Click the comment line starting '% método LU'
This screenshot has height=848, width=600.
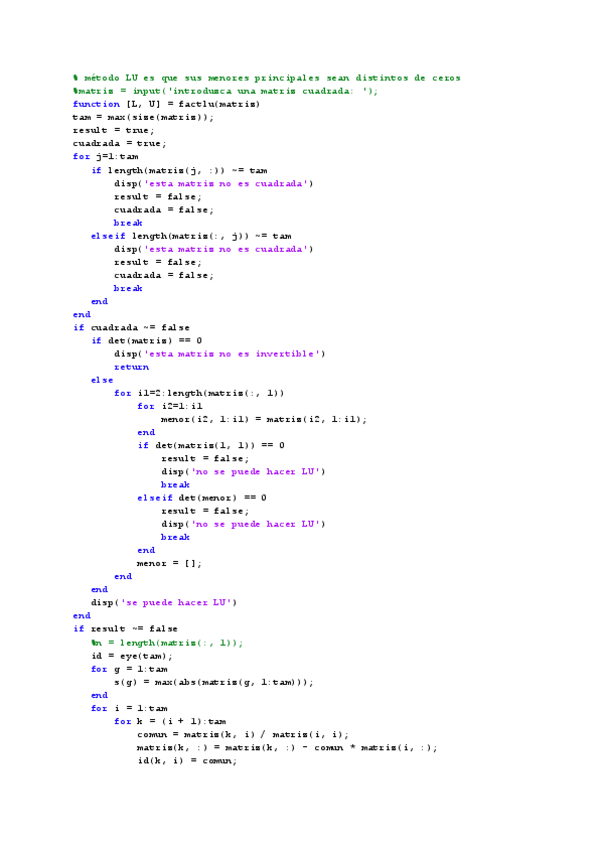click(x=267, y=78)
